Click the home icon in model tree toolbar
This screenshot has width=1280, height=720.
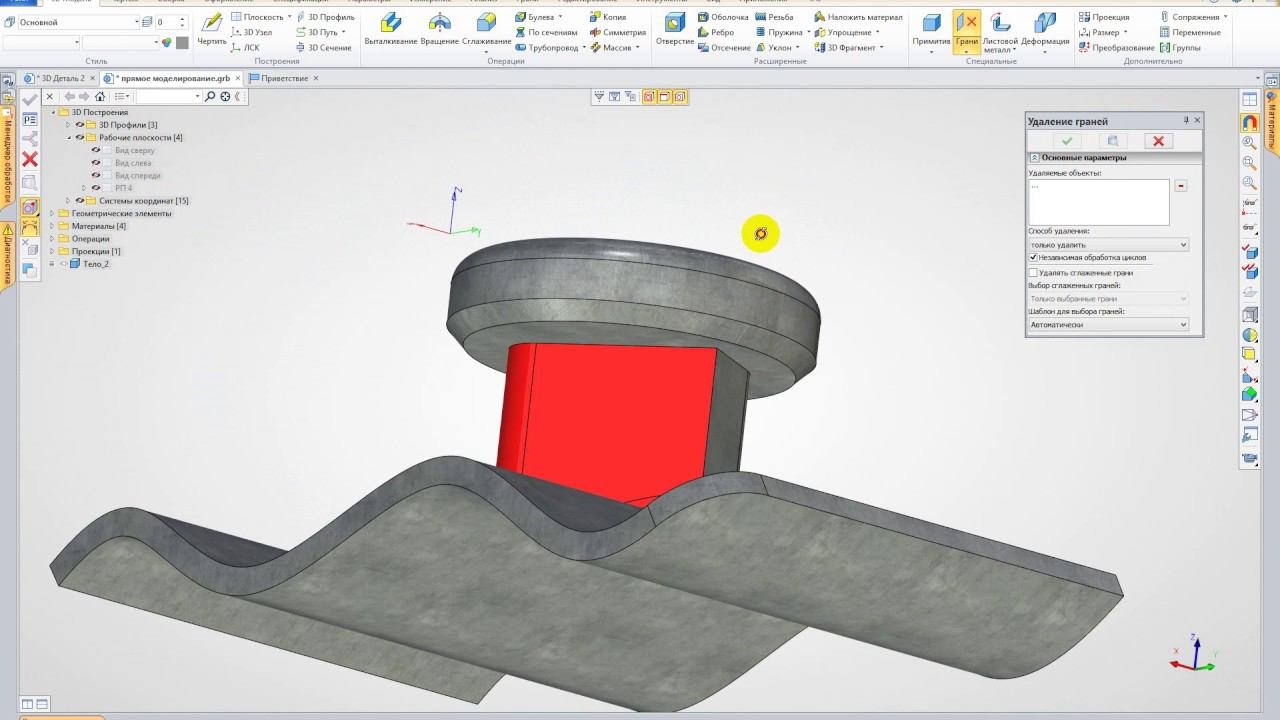click(x=100, y=96)
